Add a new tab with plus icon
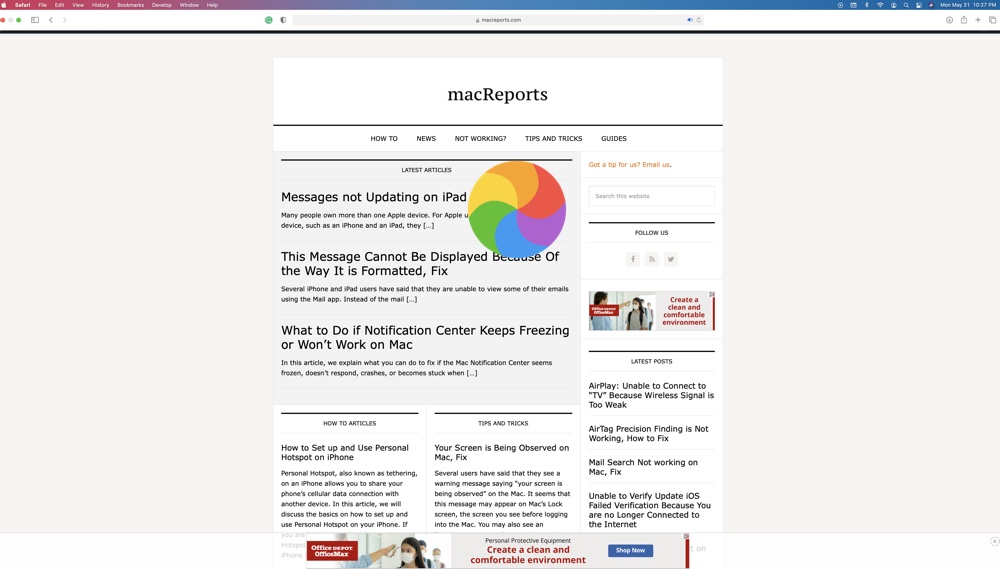 click(978, 20)
